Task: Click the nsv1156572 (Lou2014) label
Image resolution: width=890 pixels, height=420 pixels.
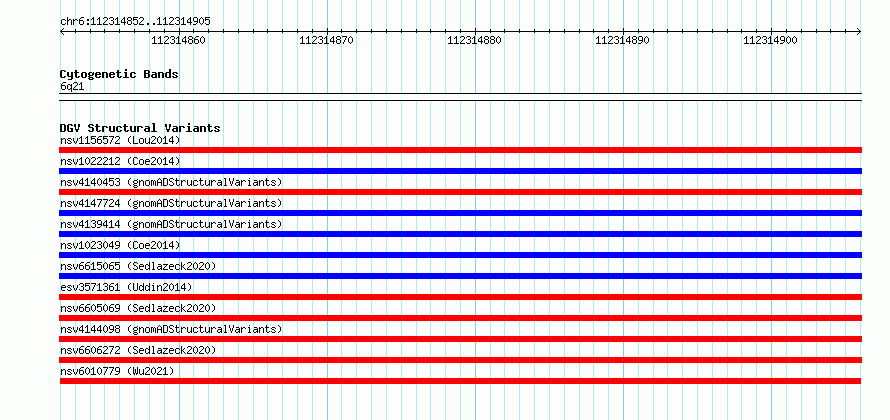Action: click(x=120, y=140)
